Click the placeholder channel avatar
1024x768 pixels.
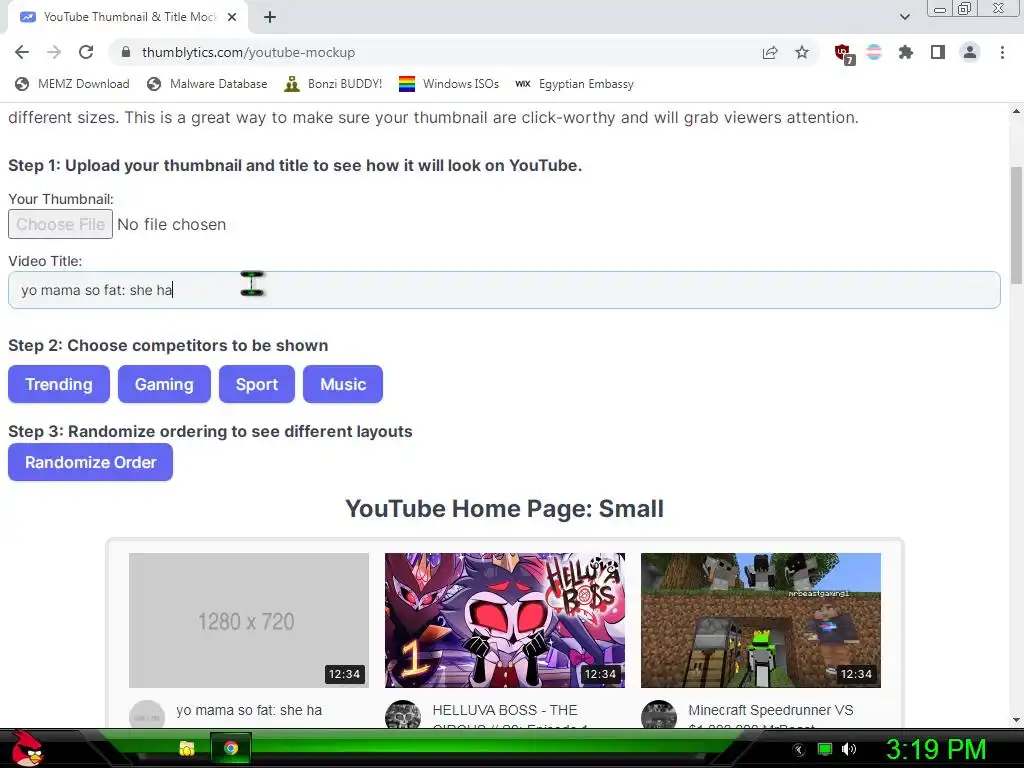147,714
